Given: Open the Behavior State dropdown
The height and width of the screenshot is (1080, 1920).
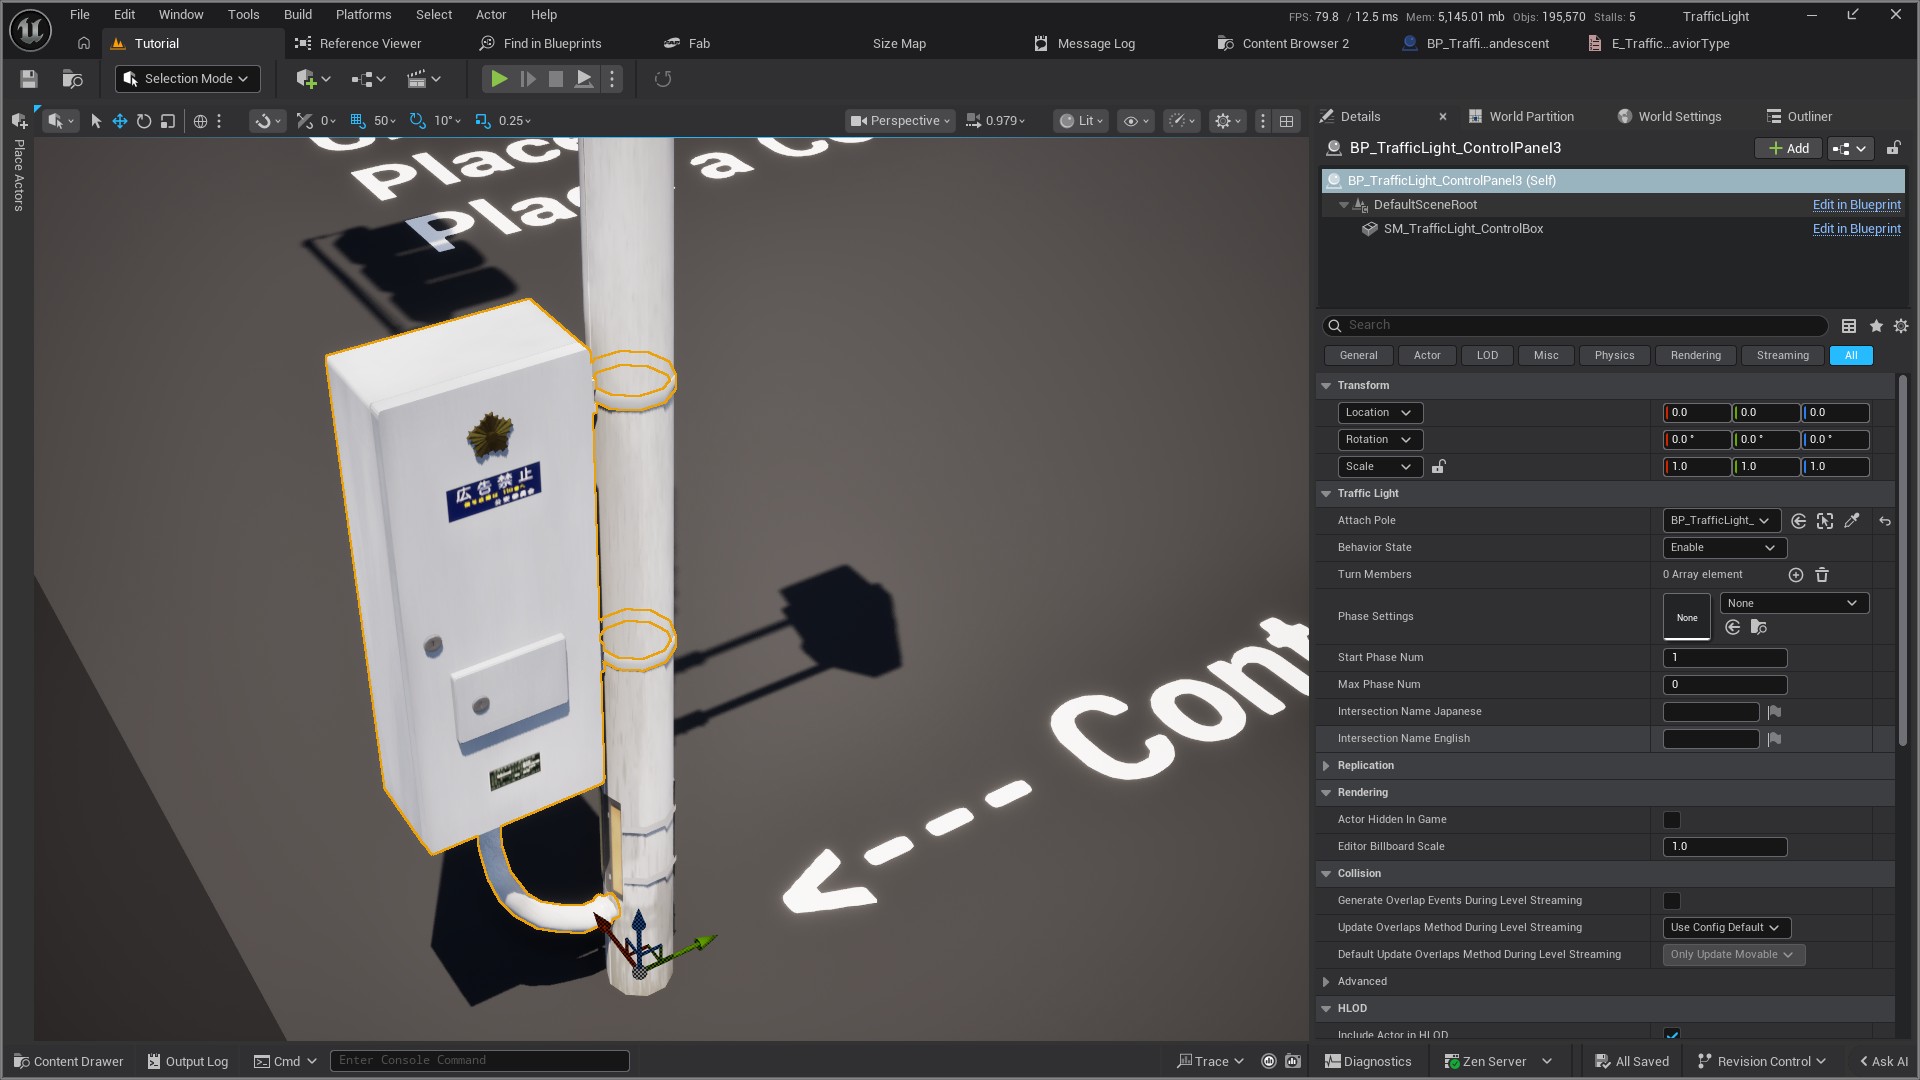Looking at the screenshot, I should point(1724,548).
